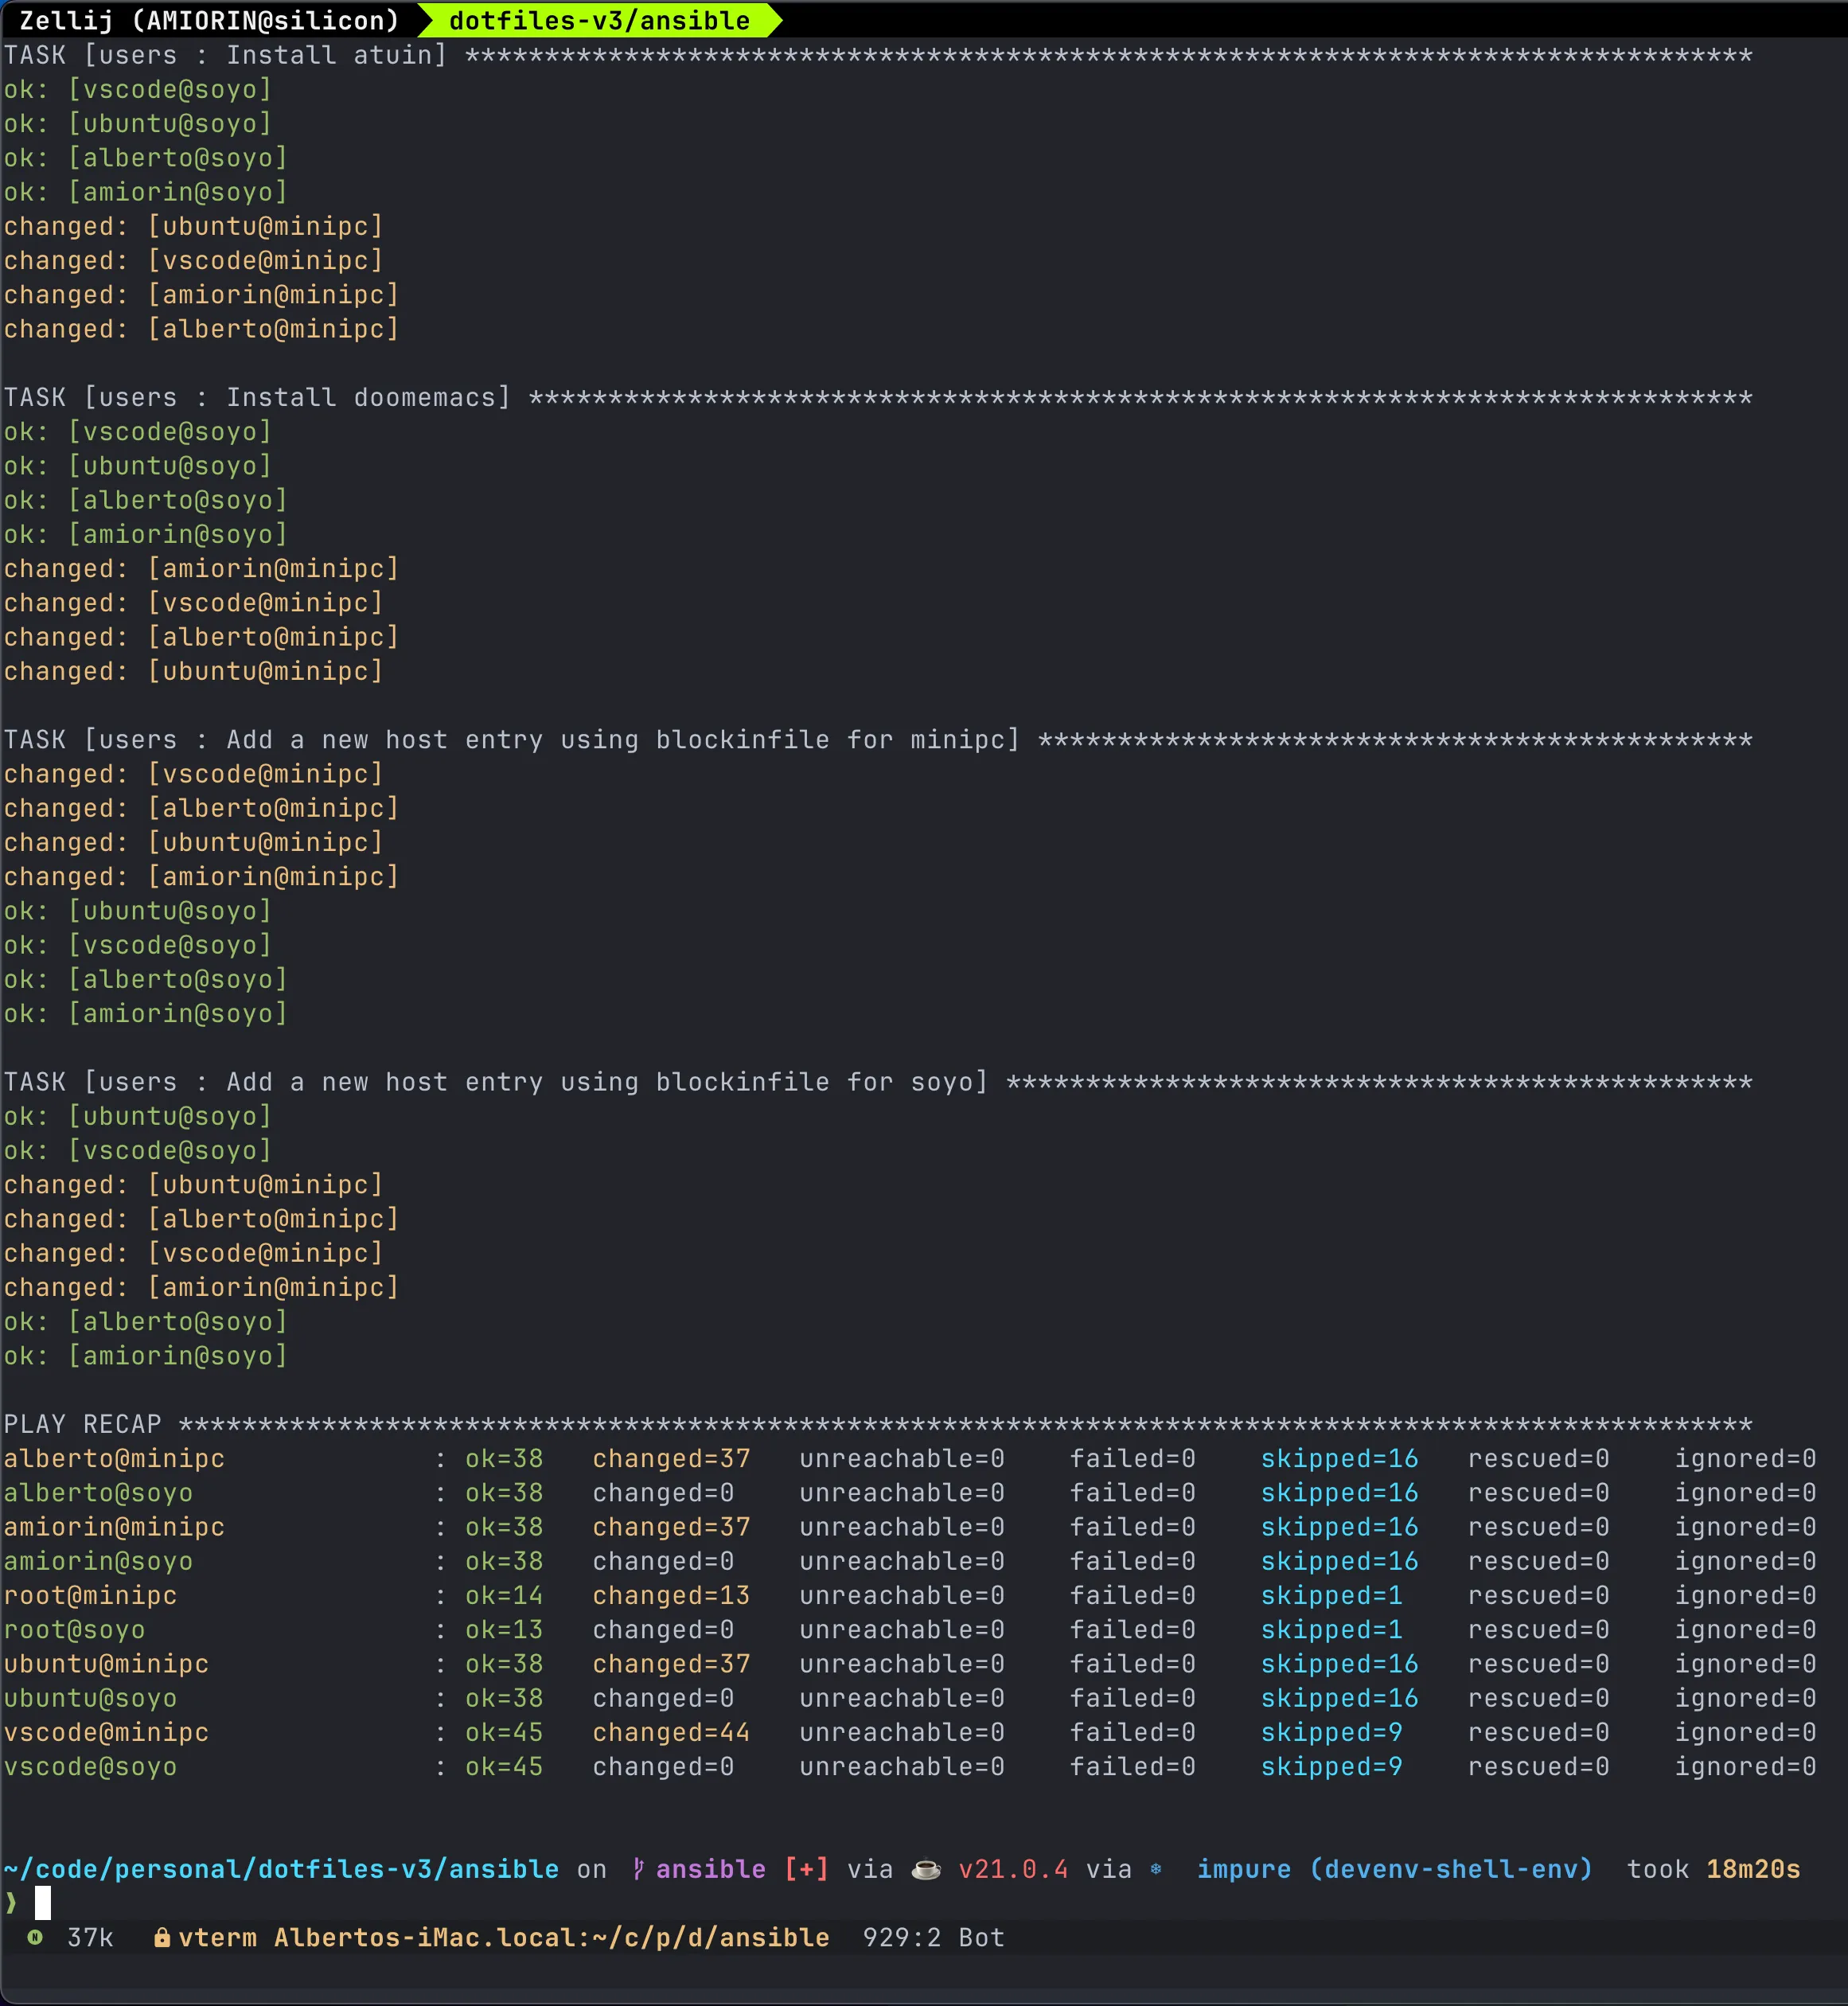This screenshot has width=1848, height=2006.
Task: Click the [+] git status marker
Action: pyautogui.click(x=806, y=1869)
